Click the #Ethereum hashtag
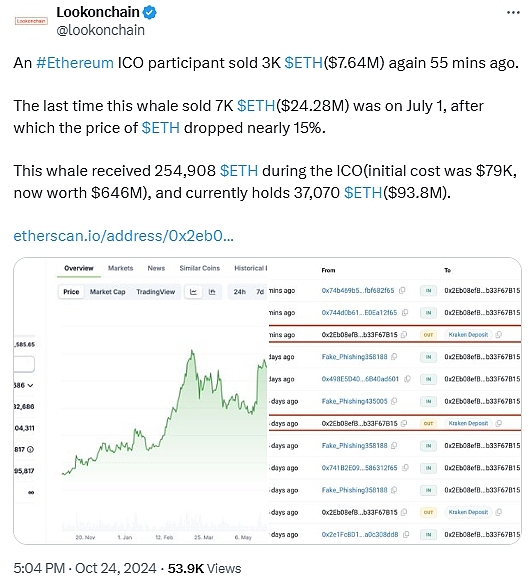This screenshot has width=529, height=583. pyautogui.click(x=75, y=63)
